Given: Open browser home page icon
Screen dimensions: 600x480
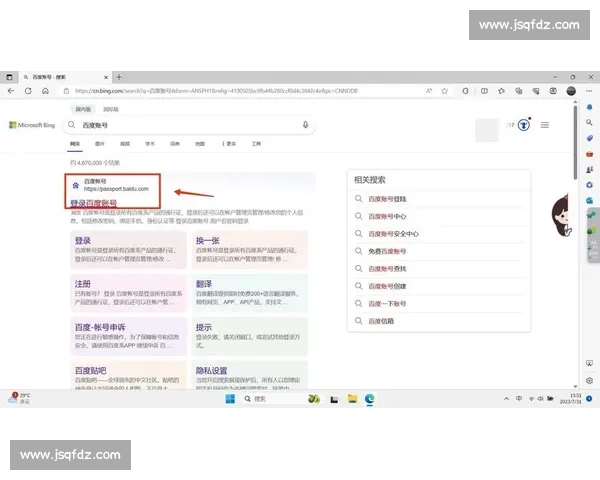Looking at the screenshot, I should point(45,91).
